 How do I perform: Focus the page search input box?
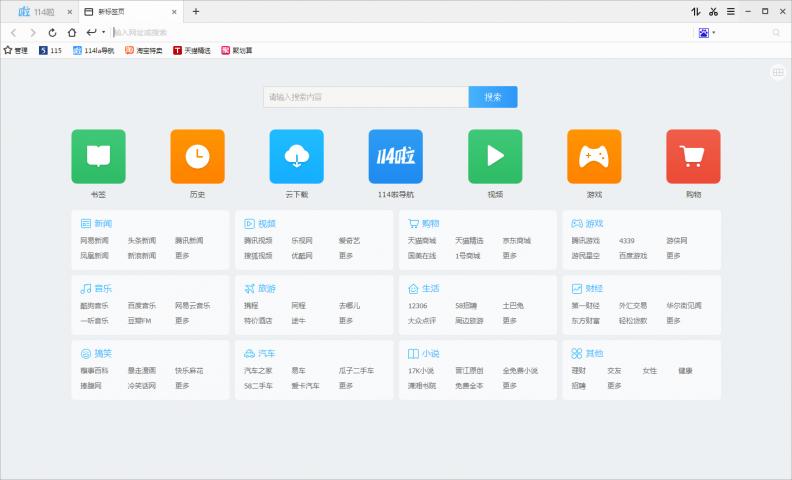pos(366,97)
